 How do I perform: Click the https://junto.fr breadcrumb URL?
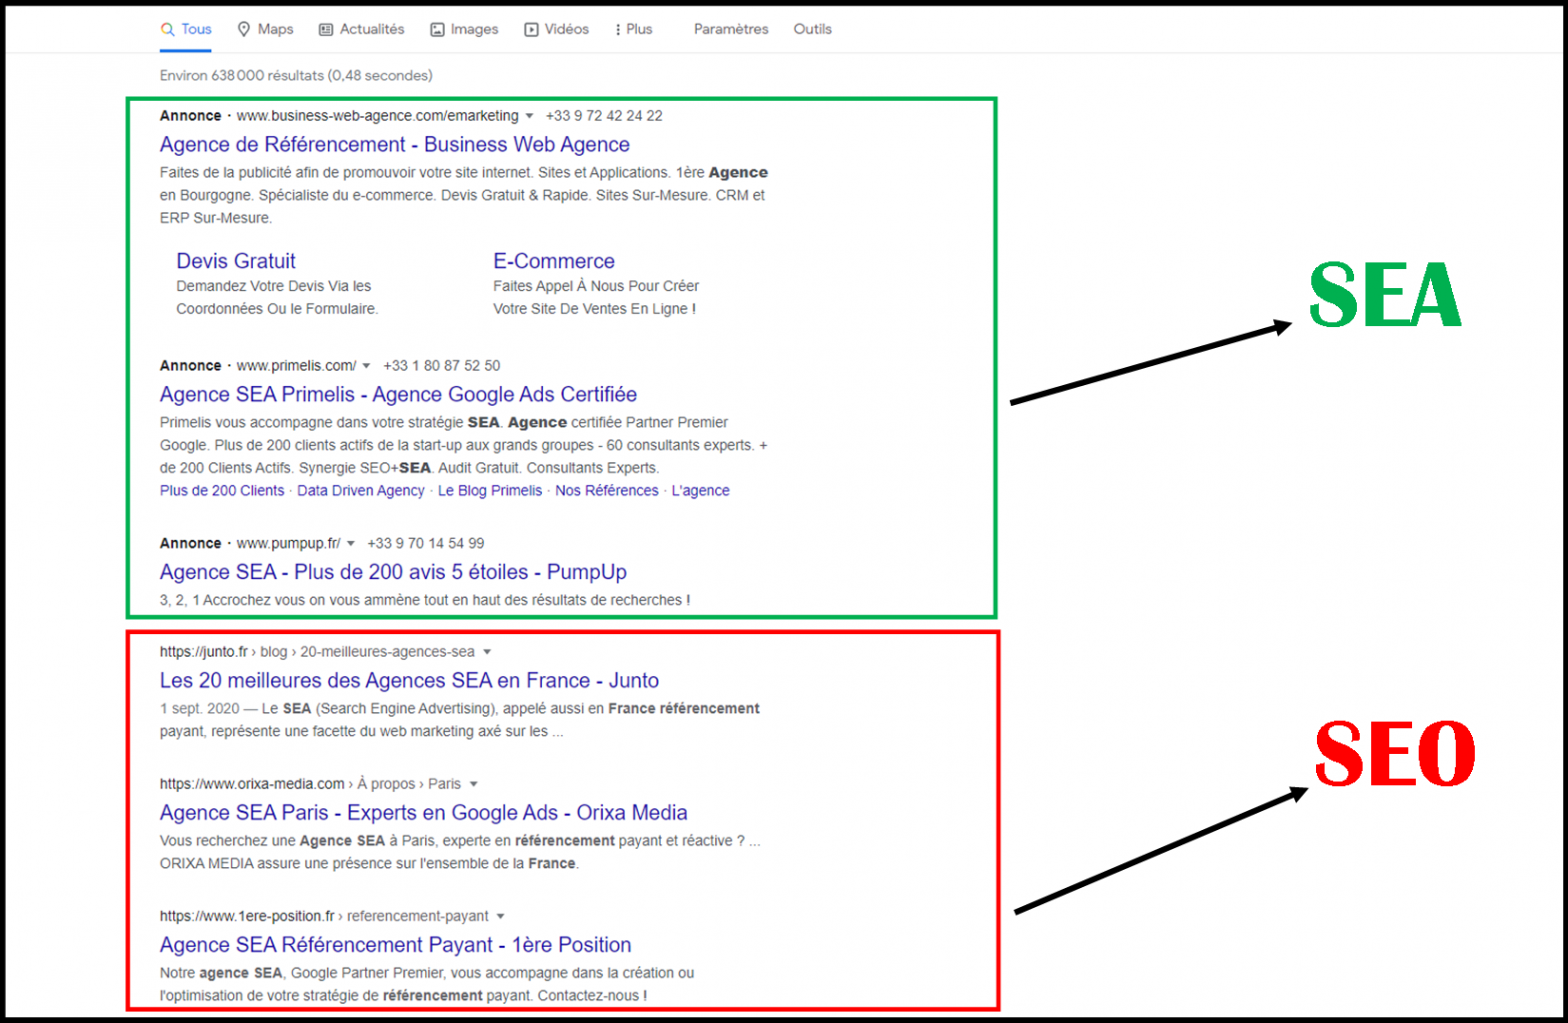pyautogui.click(x=204, y=652)
